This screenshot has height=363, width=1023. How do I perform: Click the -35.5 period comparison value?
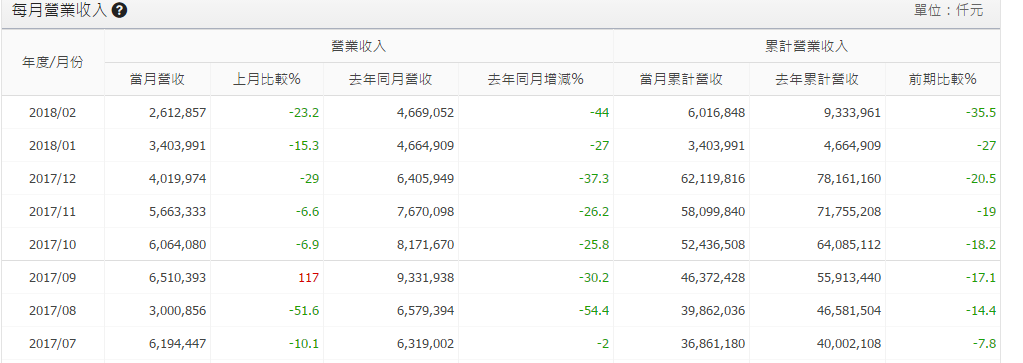(x=981, y=113)
